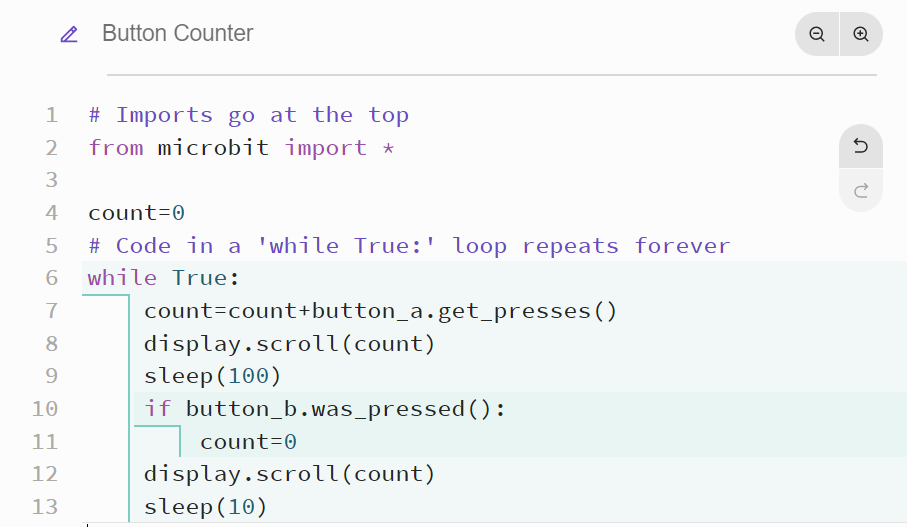Click the indented 'count=0' inside the if block
Image resolution: width=907 pixels, height=527 pixels.
[248, 441]
